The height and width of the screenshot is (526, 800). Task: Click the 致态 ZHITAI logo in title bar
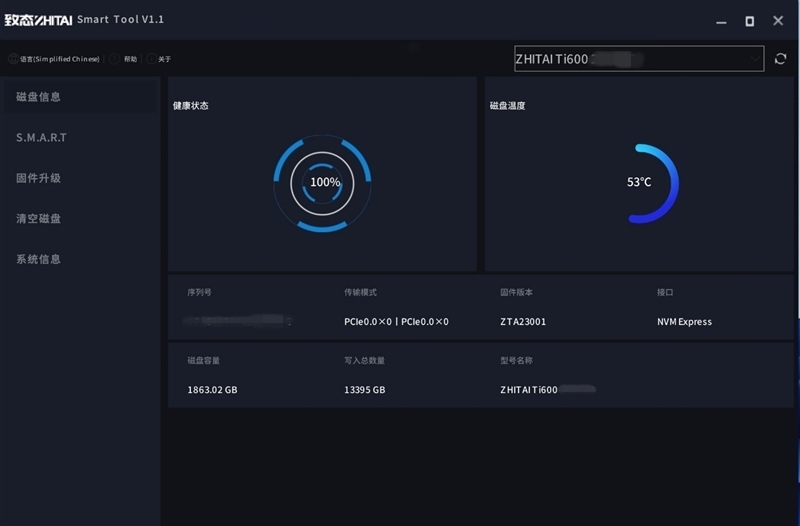38,20
